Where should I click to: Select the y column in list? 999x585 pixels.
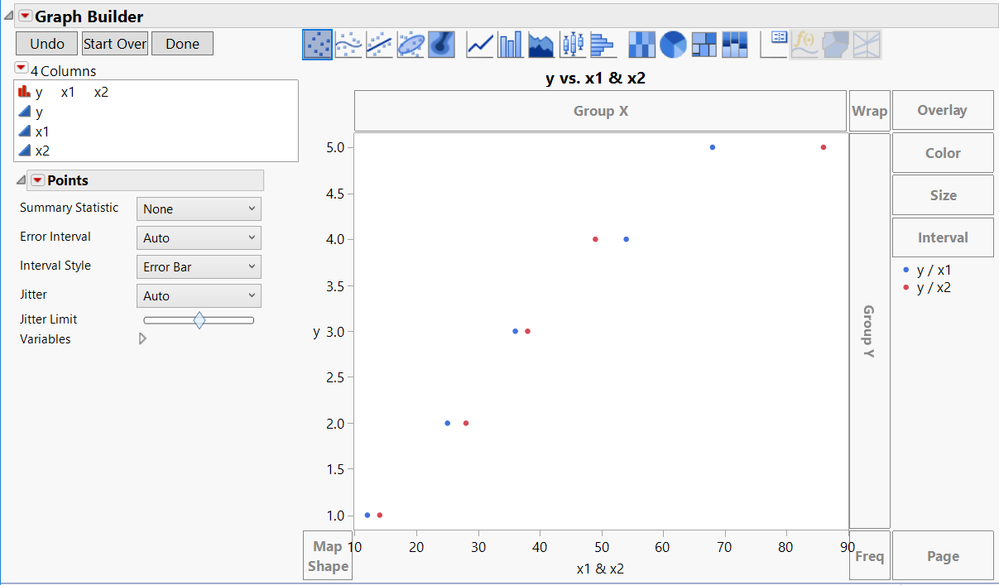tap(156, 112)
